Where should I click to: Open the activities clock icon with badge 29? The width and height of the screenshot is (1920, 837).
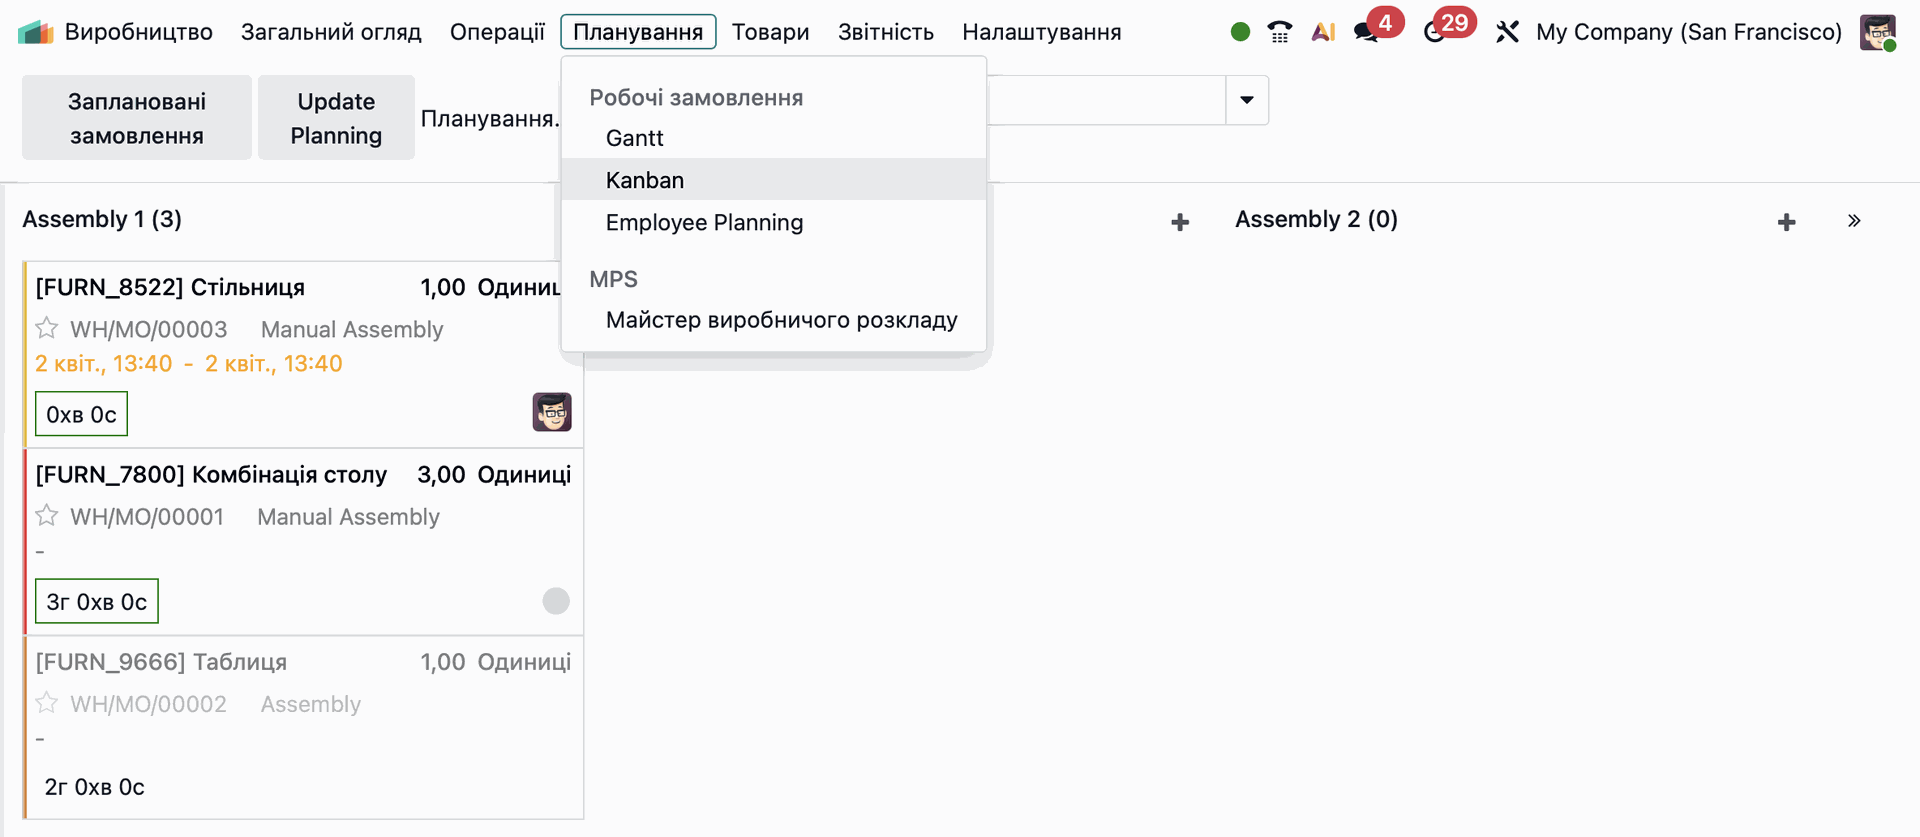1435,32
